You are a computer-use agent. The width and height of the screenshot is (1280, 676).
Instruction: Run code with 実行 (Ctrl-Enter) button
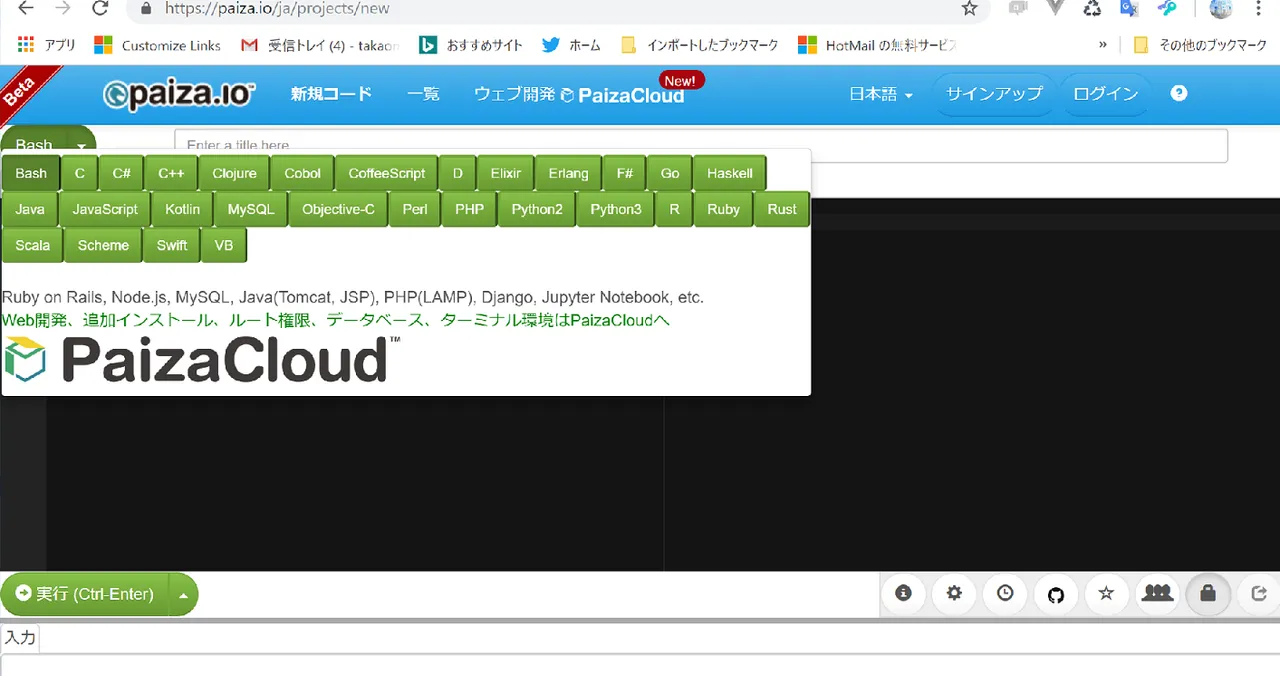tap(86, 594)
